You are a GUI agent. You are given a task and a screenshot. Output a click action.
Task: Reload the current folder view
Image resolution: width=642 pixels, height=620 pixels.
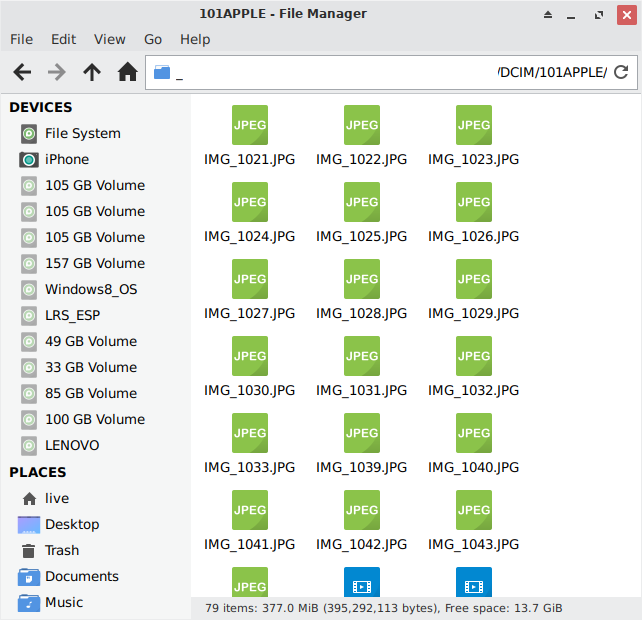click(621, 72)
